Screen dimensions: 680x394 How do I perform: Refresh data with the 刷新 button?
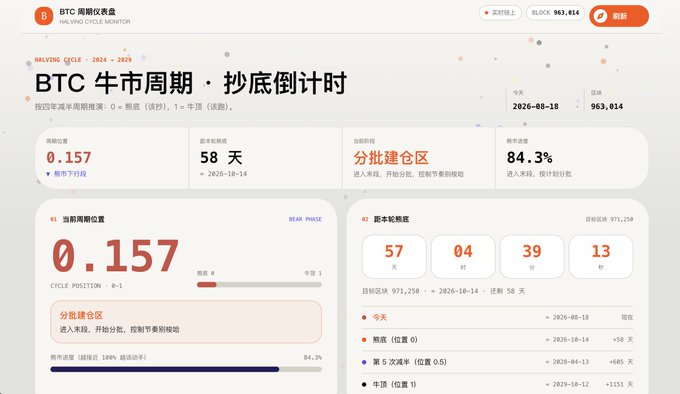(x=619, y=16)
